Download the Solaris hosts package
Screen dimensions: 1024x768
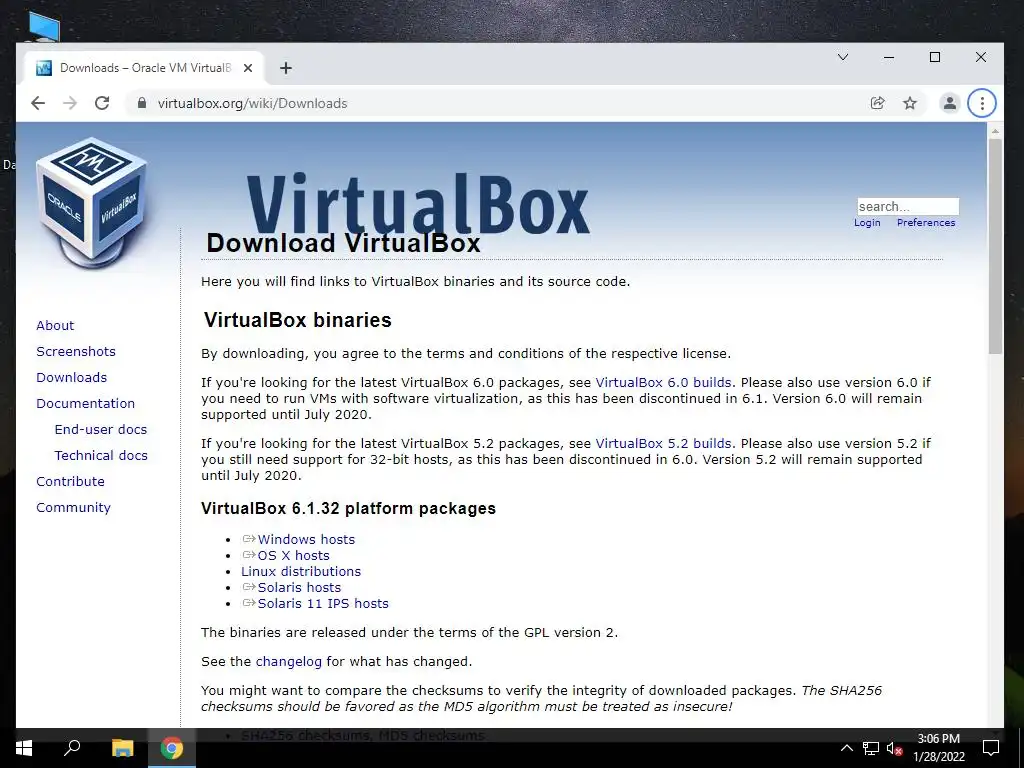(299, 588)
